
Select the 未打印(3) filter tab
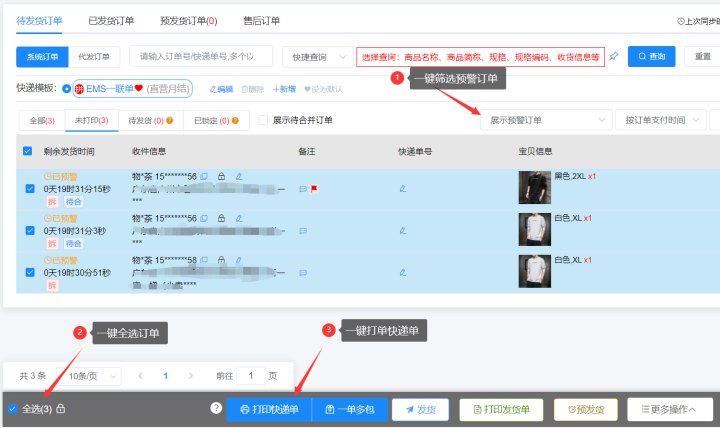[x=91, y=120]
